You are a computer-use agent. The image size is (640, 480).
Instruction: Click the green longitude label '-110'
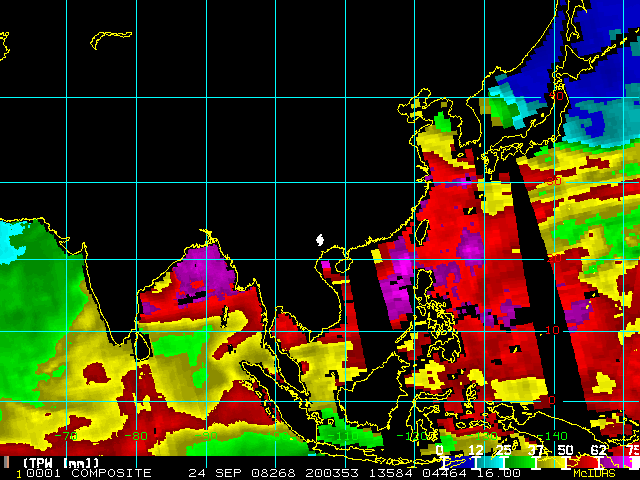click(x=342, y=436)
